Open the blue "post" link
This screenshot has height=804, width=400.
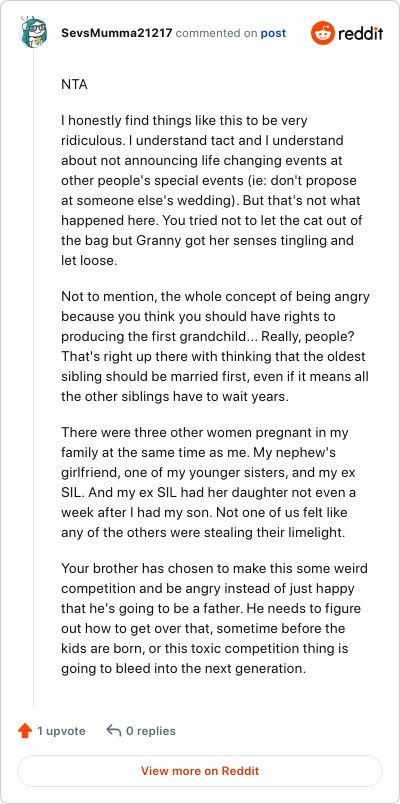[x=273, y=33]
